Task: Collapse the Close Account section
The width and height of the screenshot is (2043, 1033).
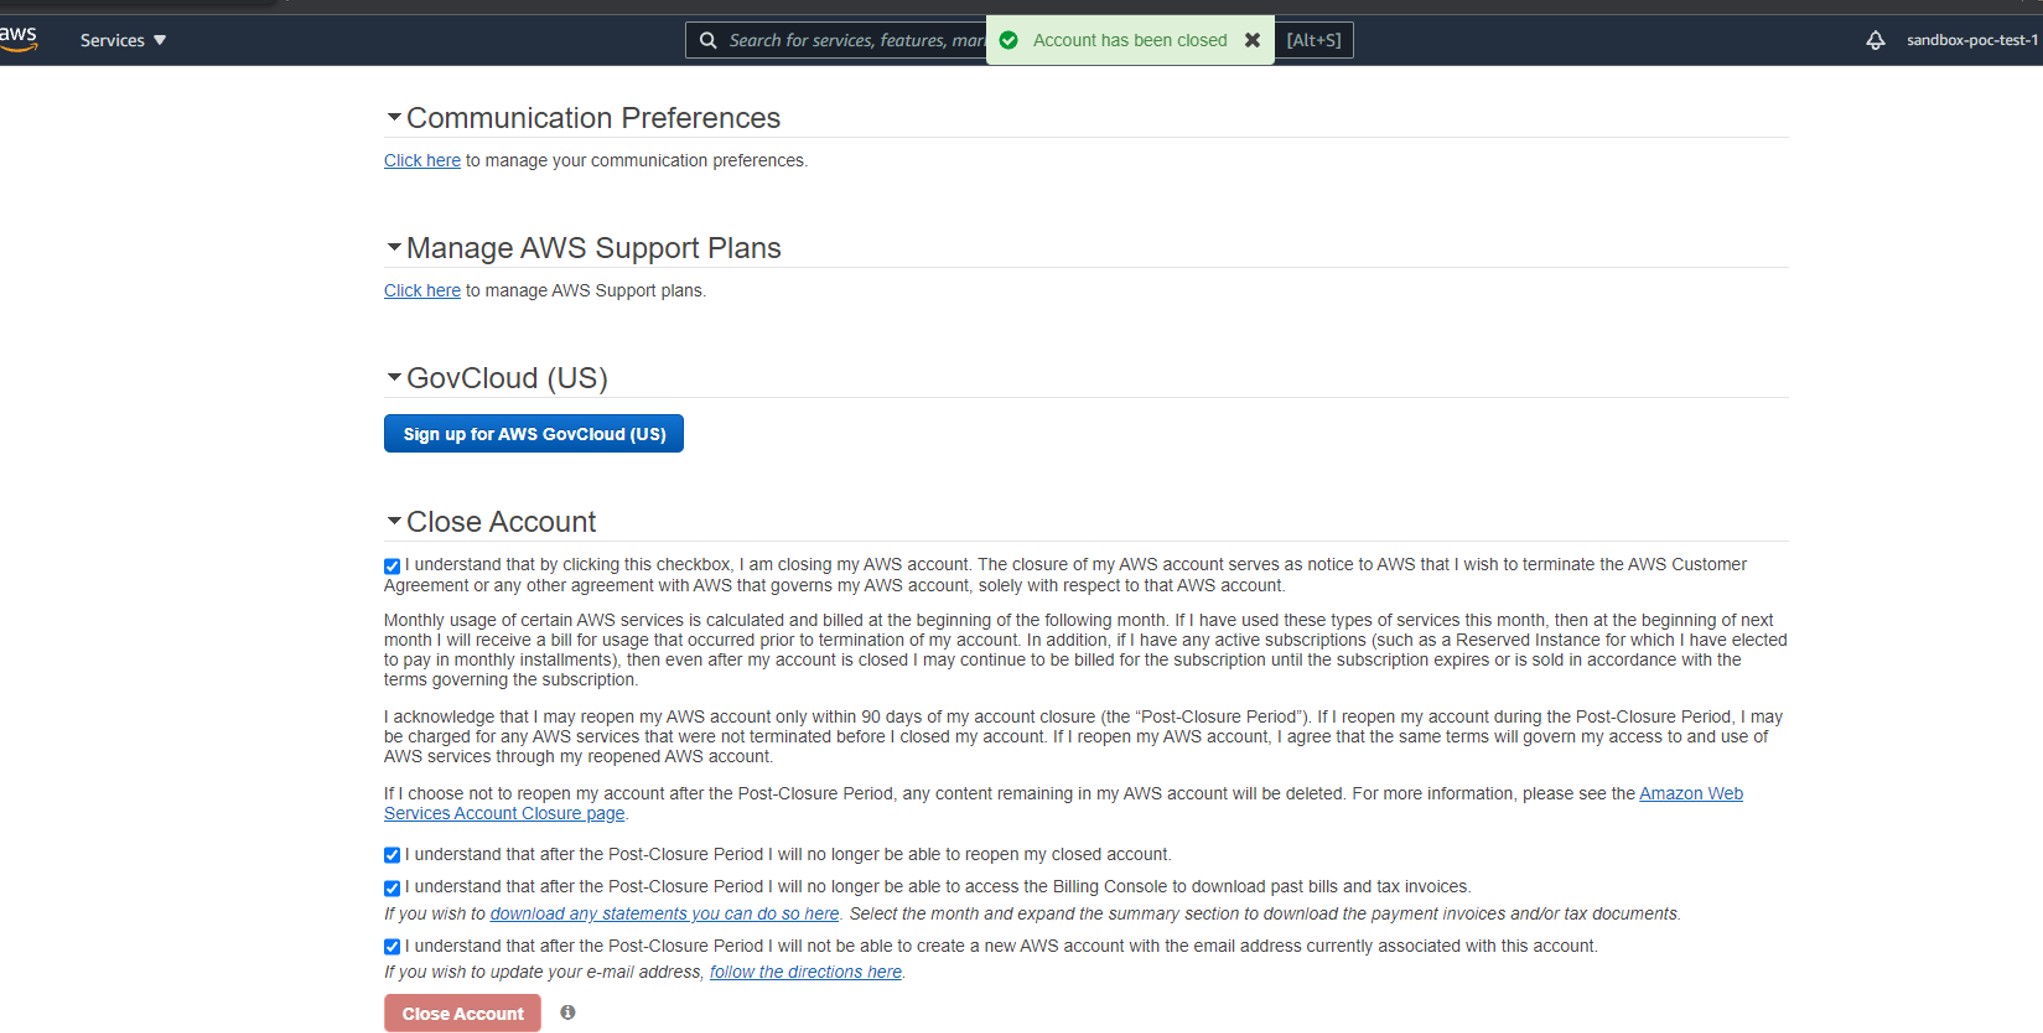Action: (x=393, y=521)
